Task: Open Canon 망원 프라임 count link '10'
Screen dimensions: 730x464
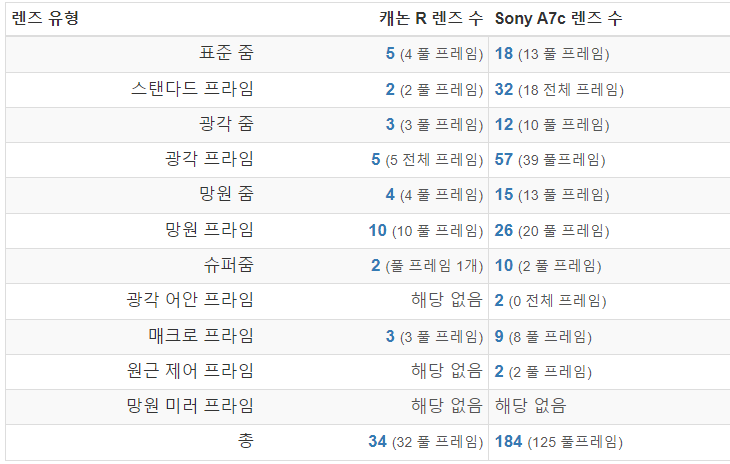Action: [x=378, y=230]
